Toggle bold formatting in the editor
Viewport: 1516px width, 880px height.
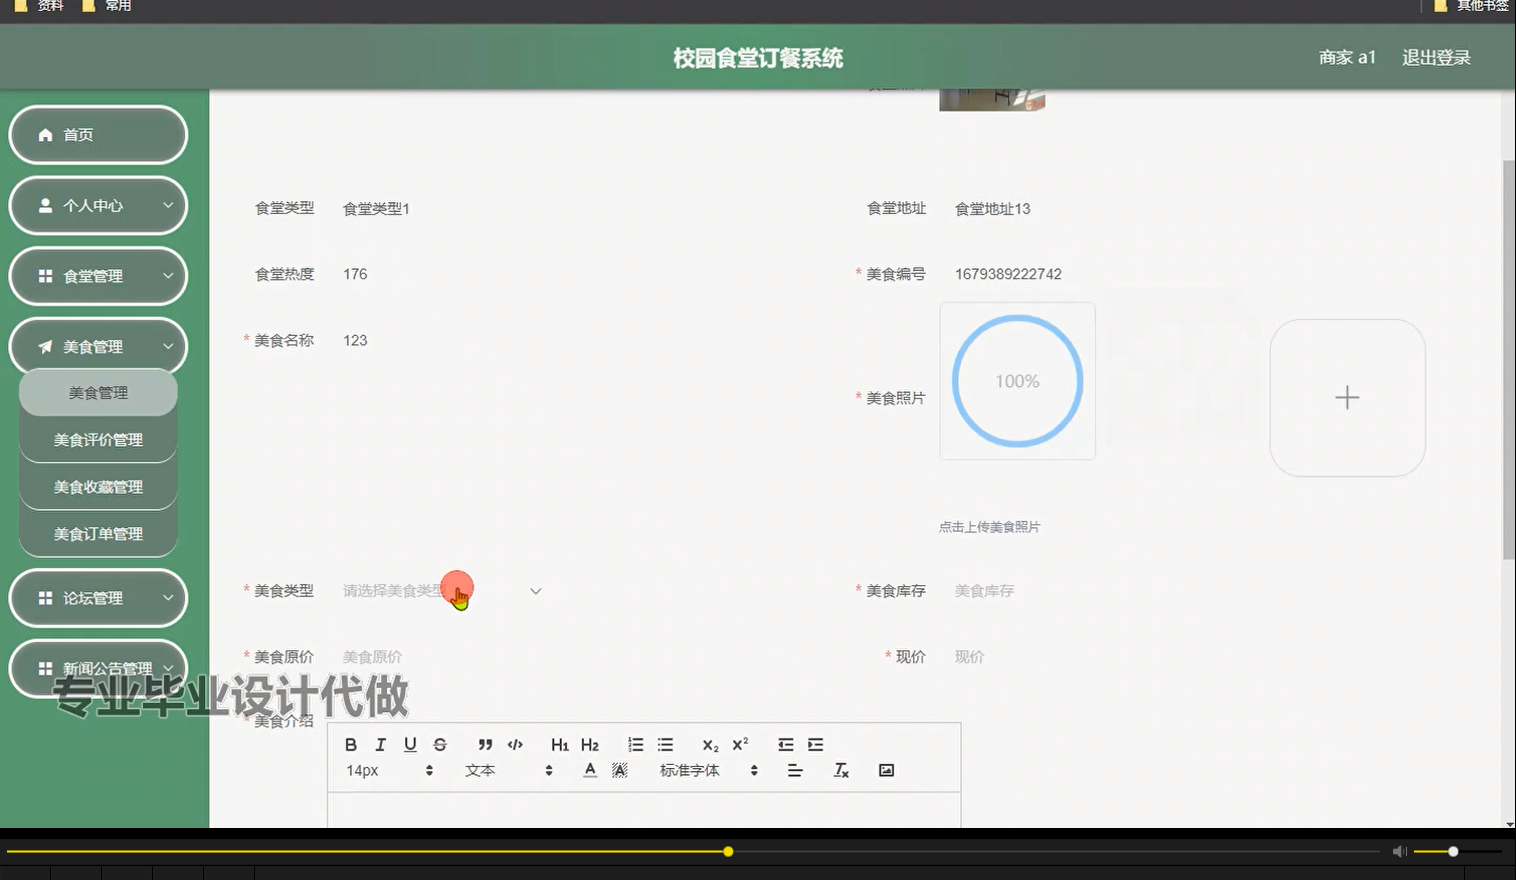point(350,744)
